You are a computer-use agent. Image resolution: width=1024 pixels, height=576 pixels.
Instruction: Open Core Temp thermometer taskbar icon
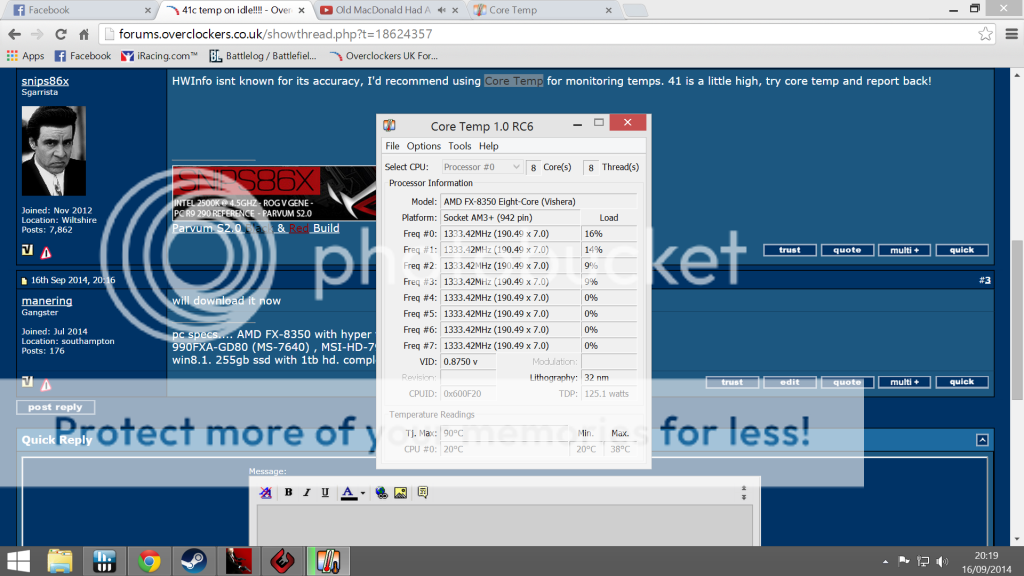coord(327,561)
